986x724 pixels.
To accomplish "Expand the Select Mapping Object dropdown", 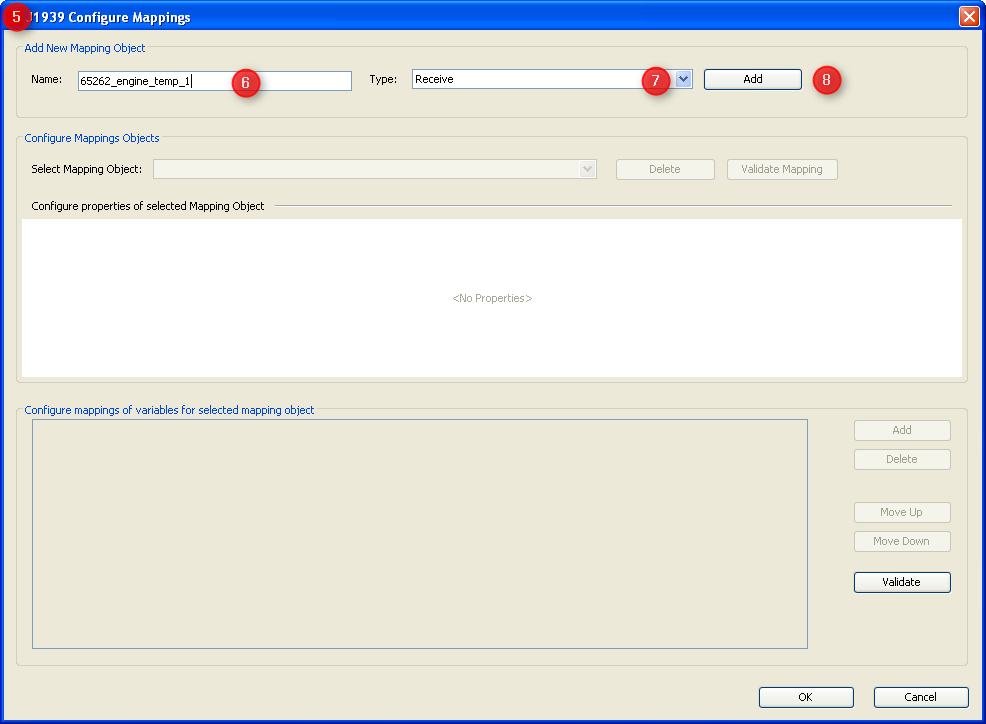I will click(x=587, y=169).
